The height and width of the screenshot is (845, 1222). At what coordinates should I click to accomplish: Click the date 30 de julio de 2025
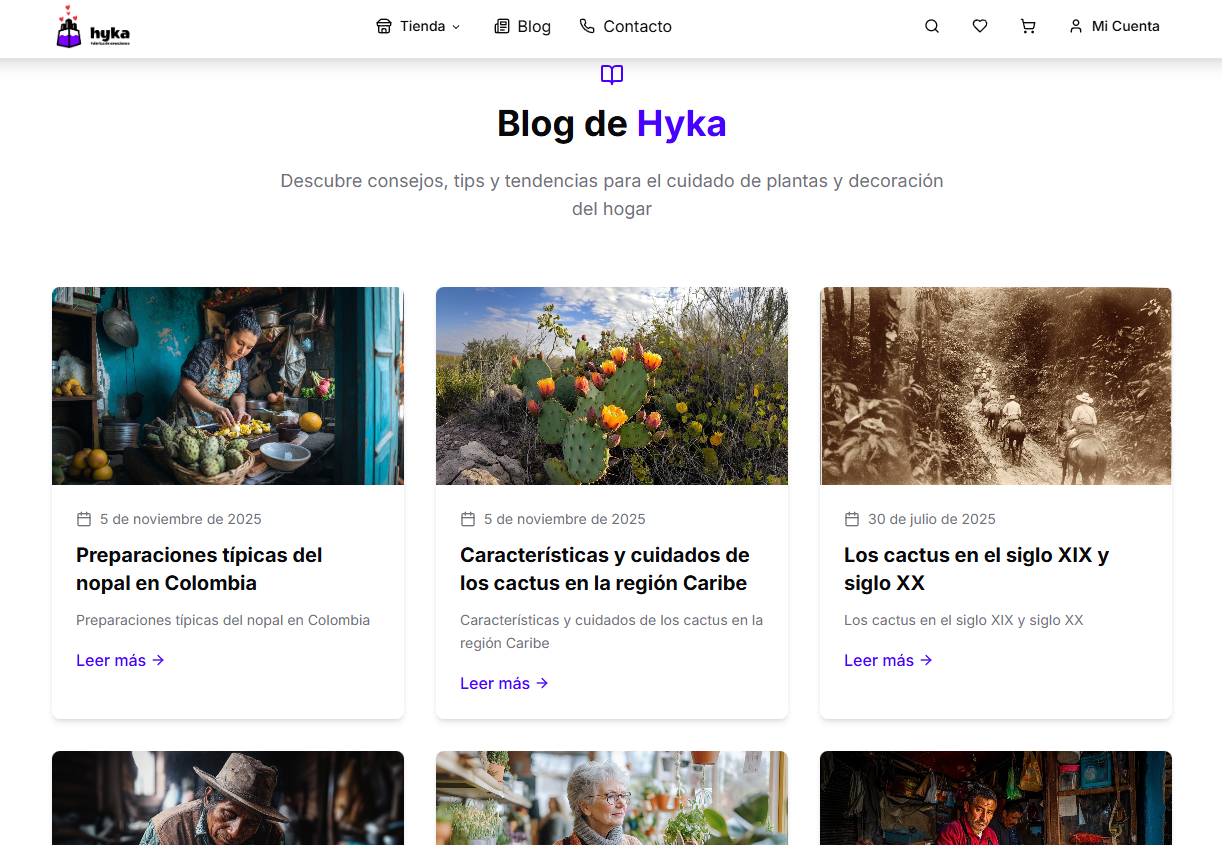coord(932,519)
